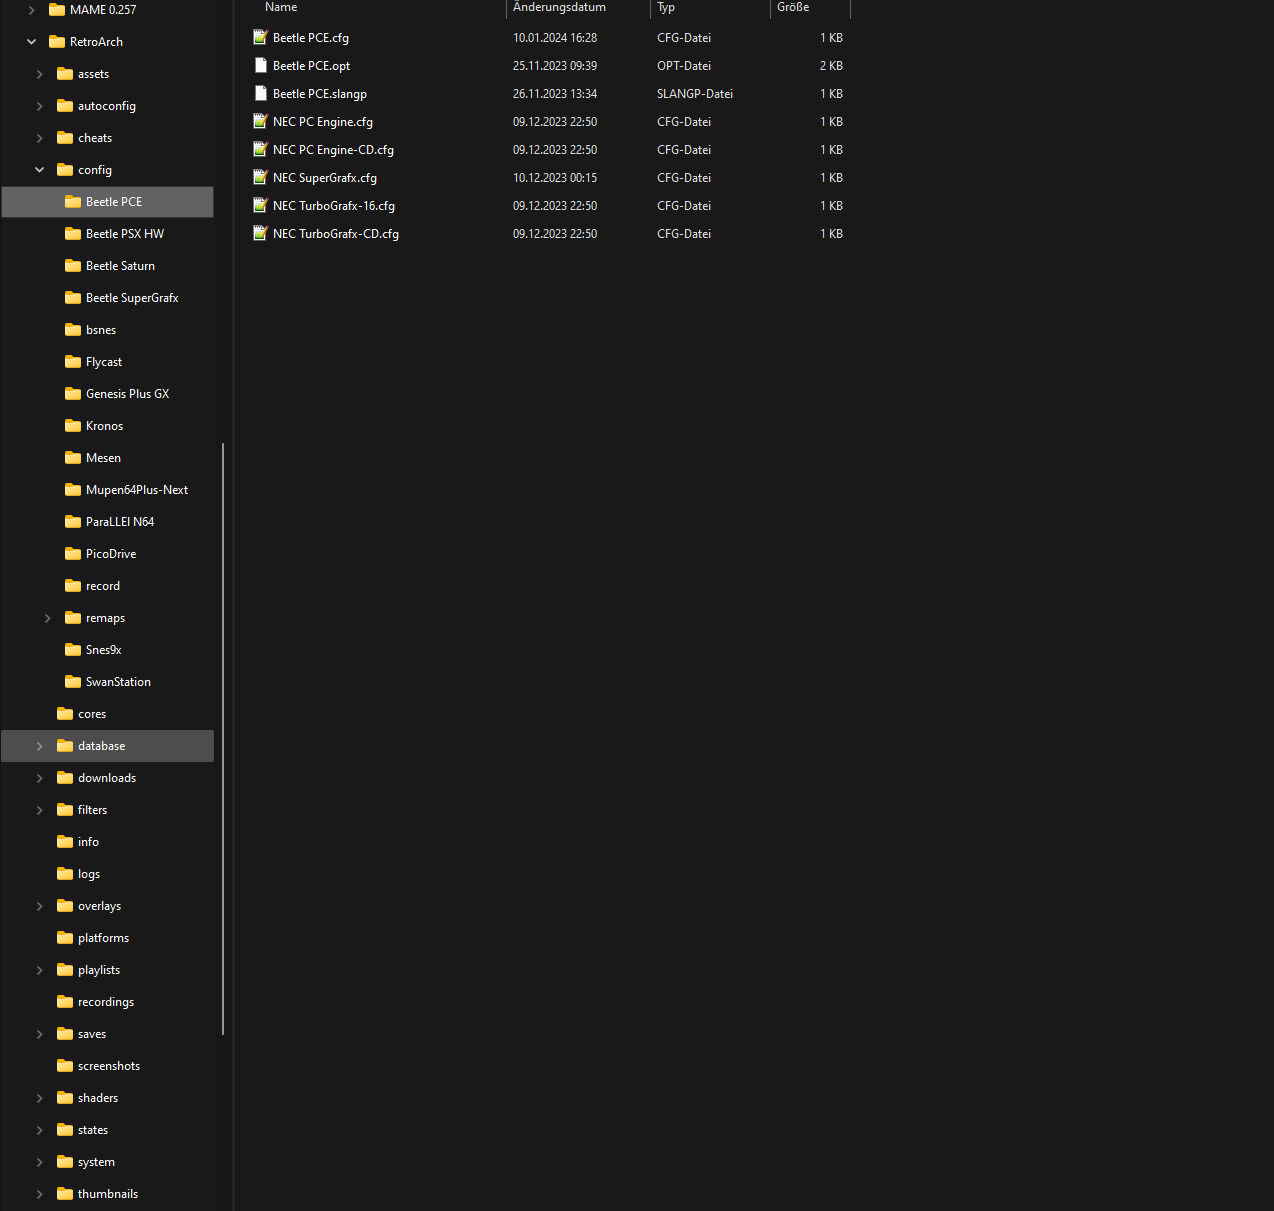
Task: Open the thumbnails folder in tree
Action: tap(108, 1194)
